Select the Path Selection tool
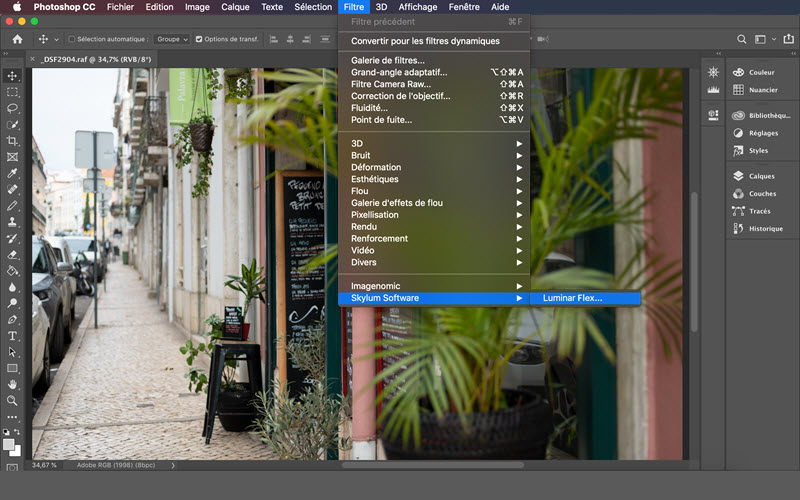 [x=12, y=352]
